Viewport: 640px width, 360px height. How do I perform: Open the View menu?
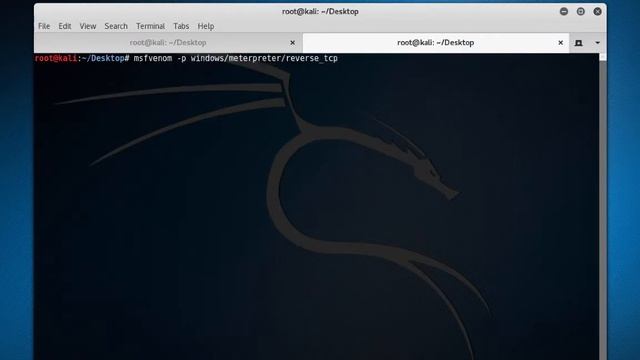click(88, 26)
